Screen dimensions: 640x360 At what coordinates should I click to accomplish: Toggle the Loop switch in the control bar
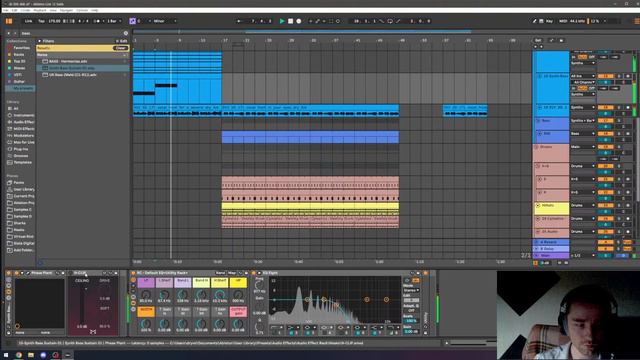389,21
